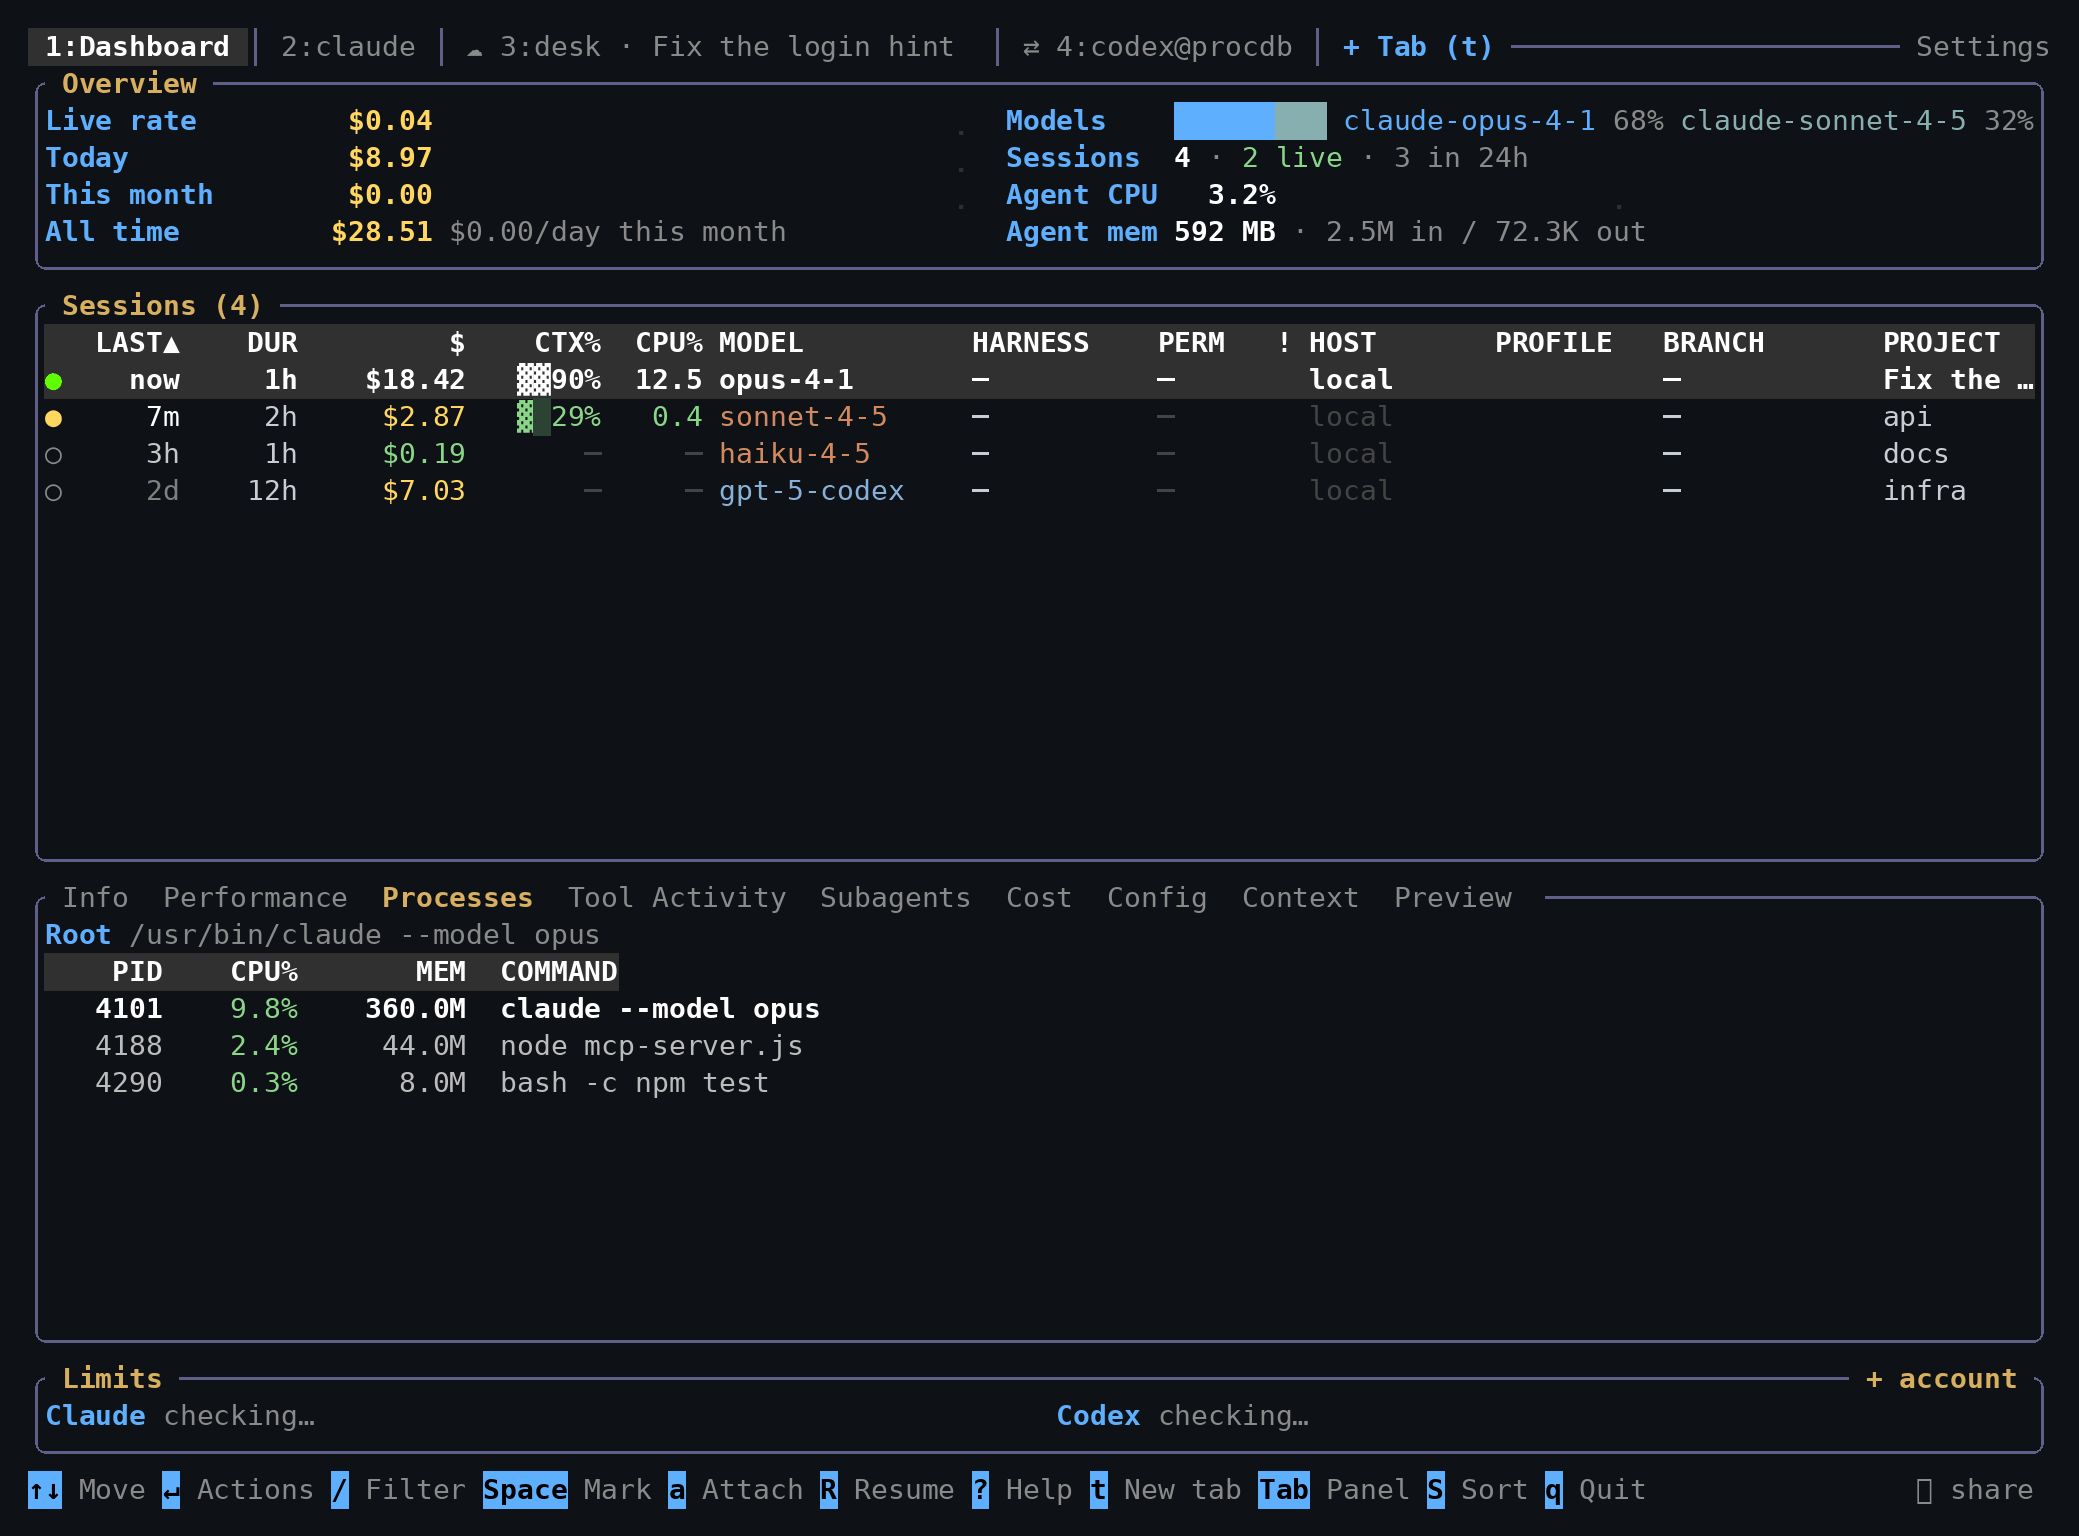
Task: Click the 'q' Quit key hint
Action: click(1553, 1490)
